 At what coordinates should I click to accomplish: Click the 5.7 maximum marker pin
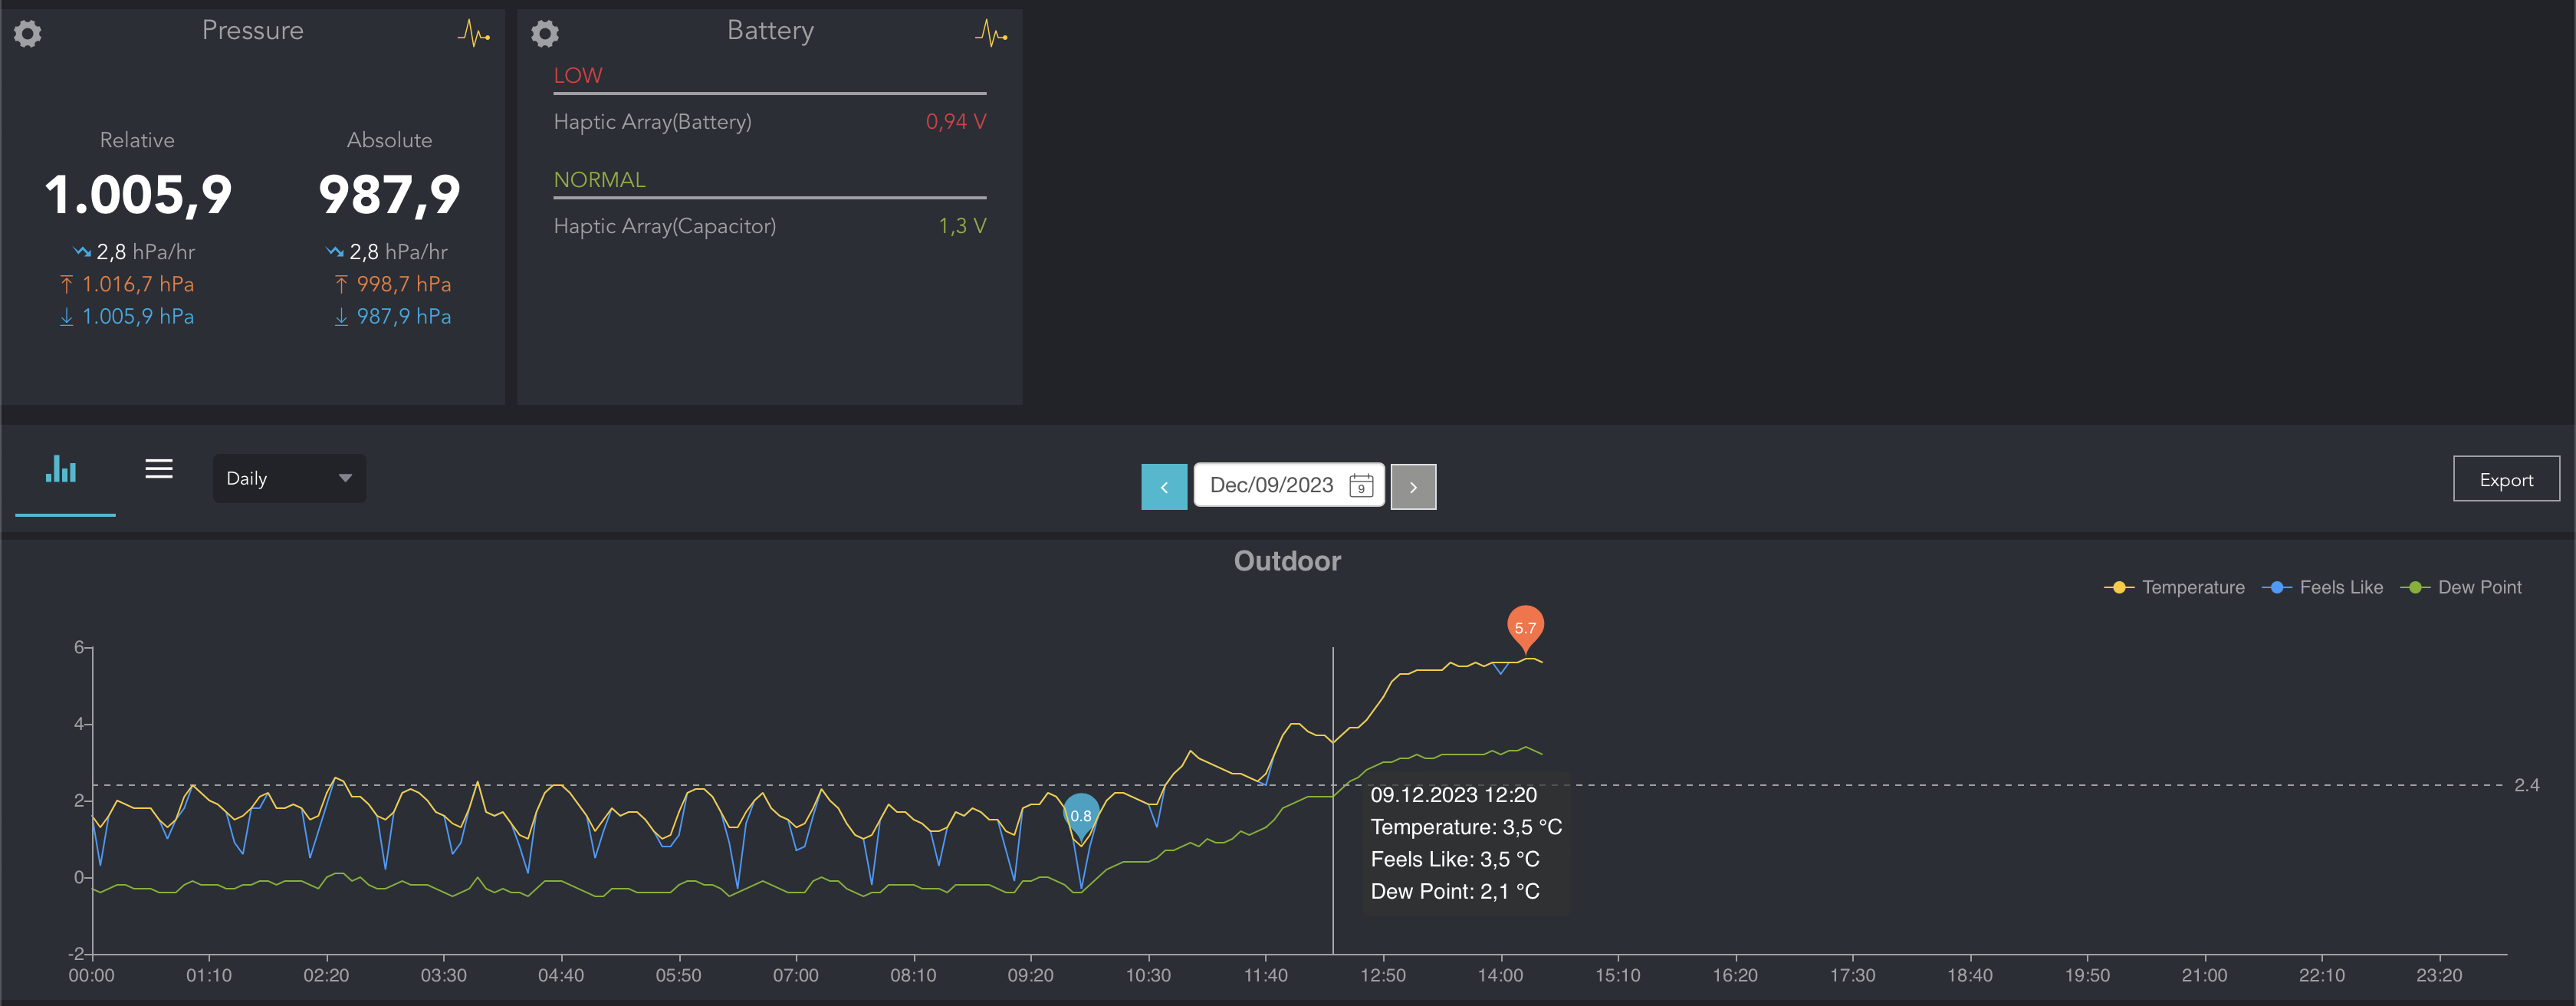(1525, 627)
